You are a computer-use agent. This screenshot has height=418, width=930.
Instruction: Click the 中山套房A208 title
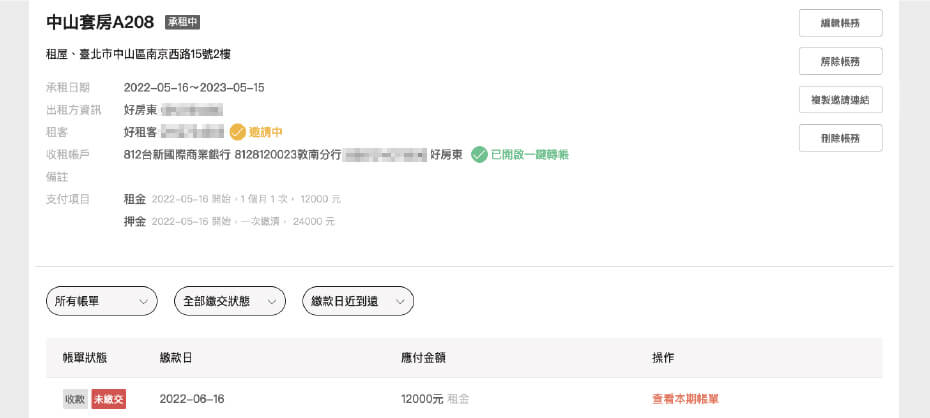pyautogui.click(x=100, y=23)
